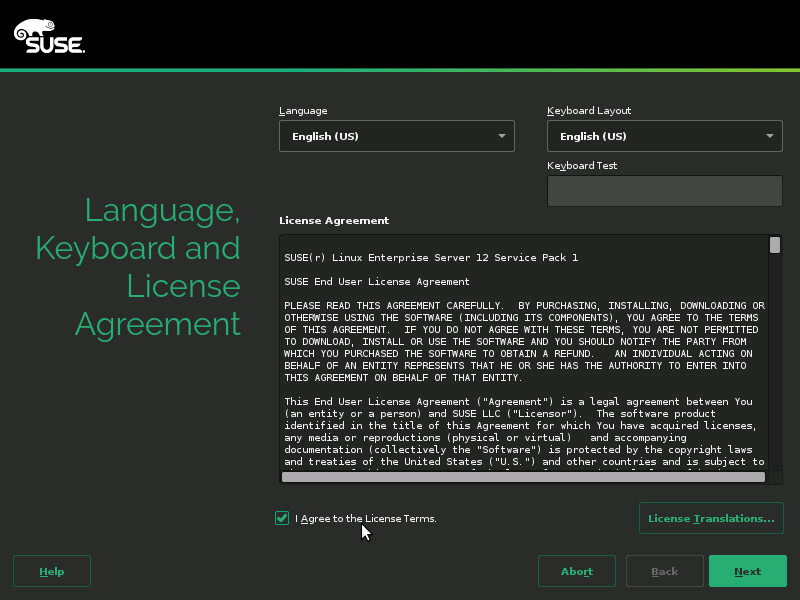
Task: Click the Keyboard Test label
Action: coord(581,166)
